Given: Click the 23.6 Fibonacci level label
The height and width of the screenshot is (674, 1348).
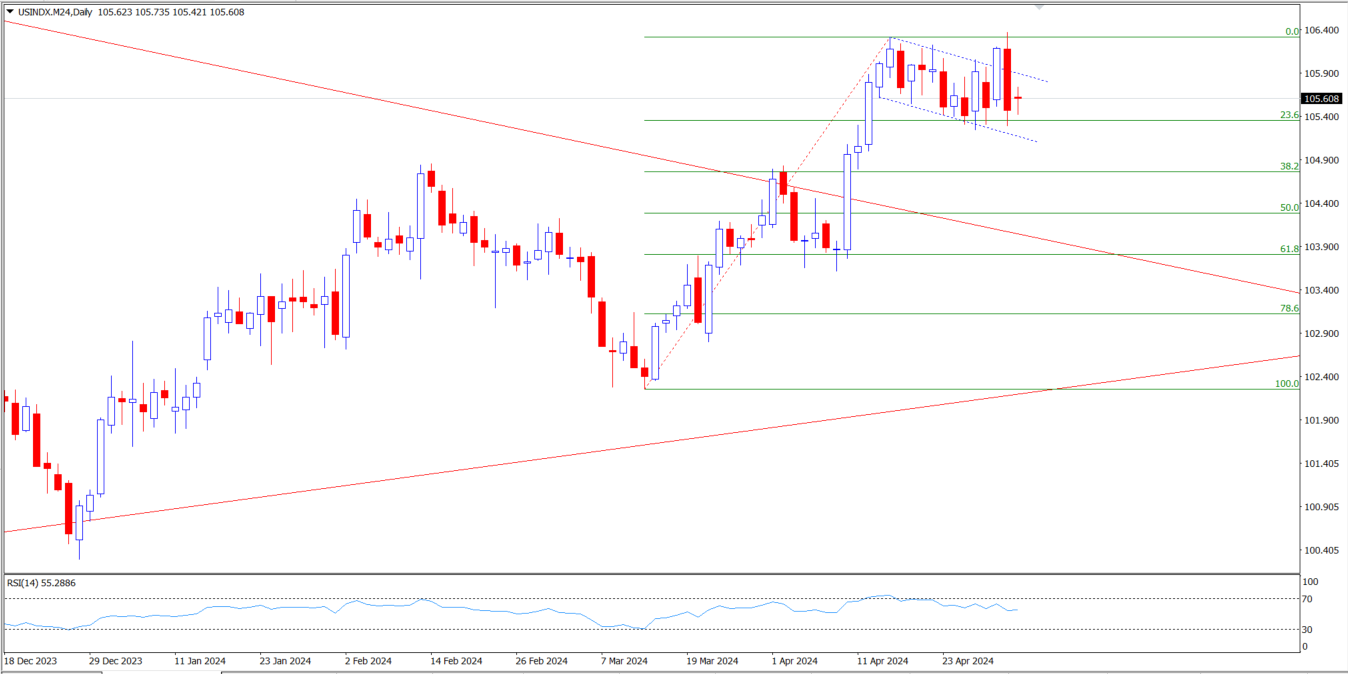Looking at the screenshot, I should [x=1289, y=115].
